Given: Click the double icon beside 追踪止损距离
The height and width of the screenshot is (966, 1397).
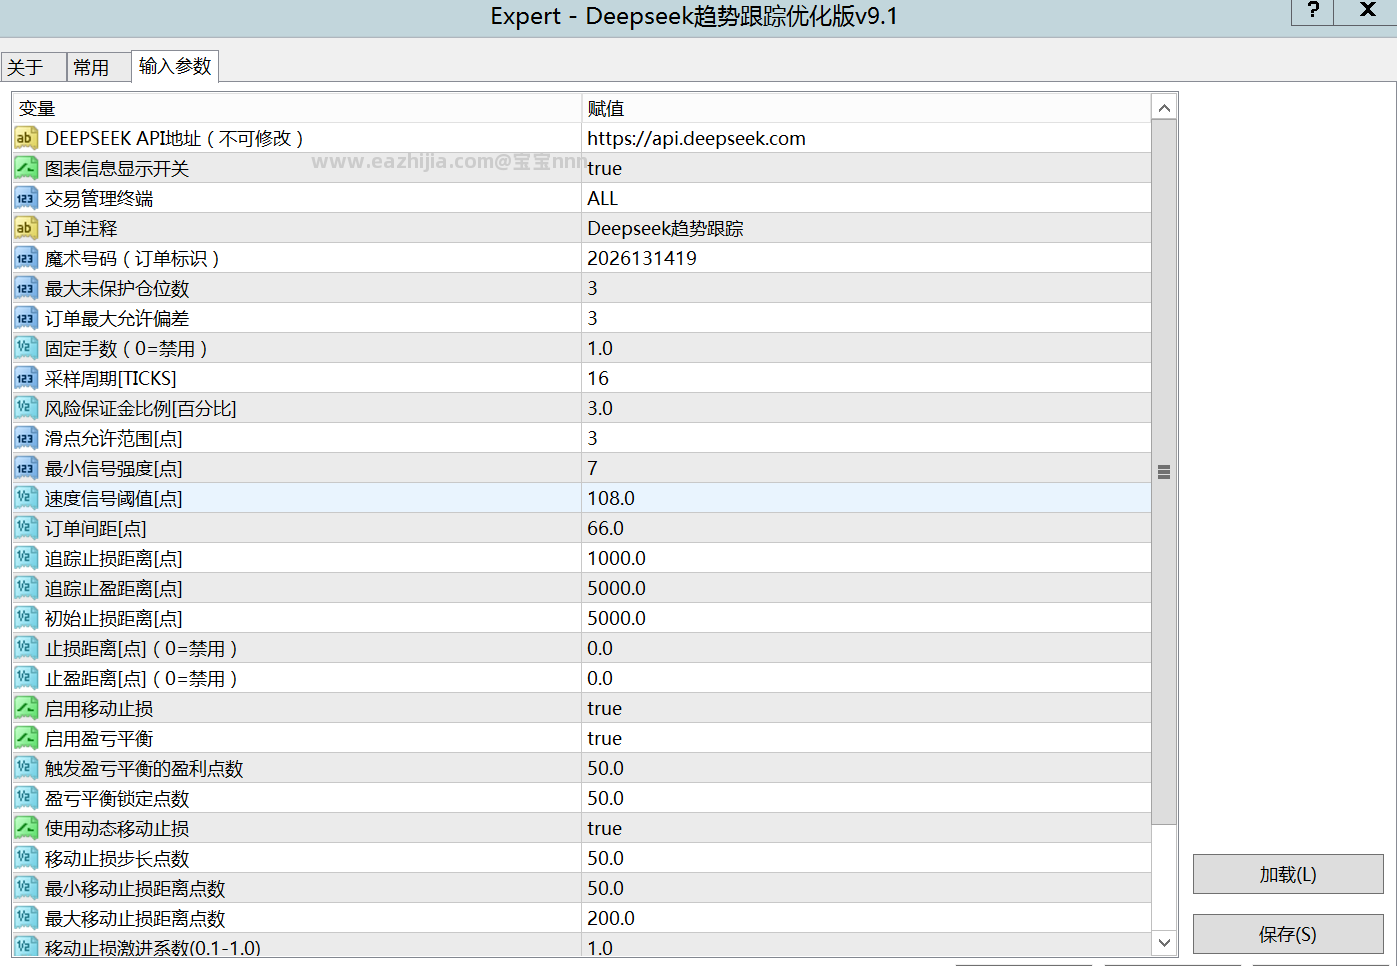Looking at the screenshot, I should pyautogui.click(x=26, y=558).
